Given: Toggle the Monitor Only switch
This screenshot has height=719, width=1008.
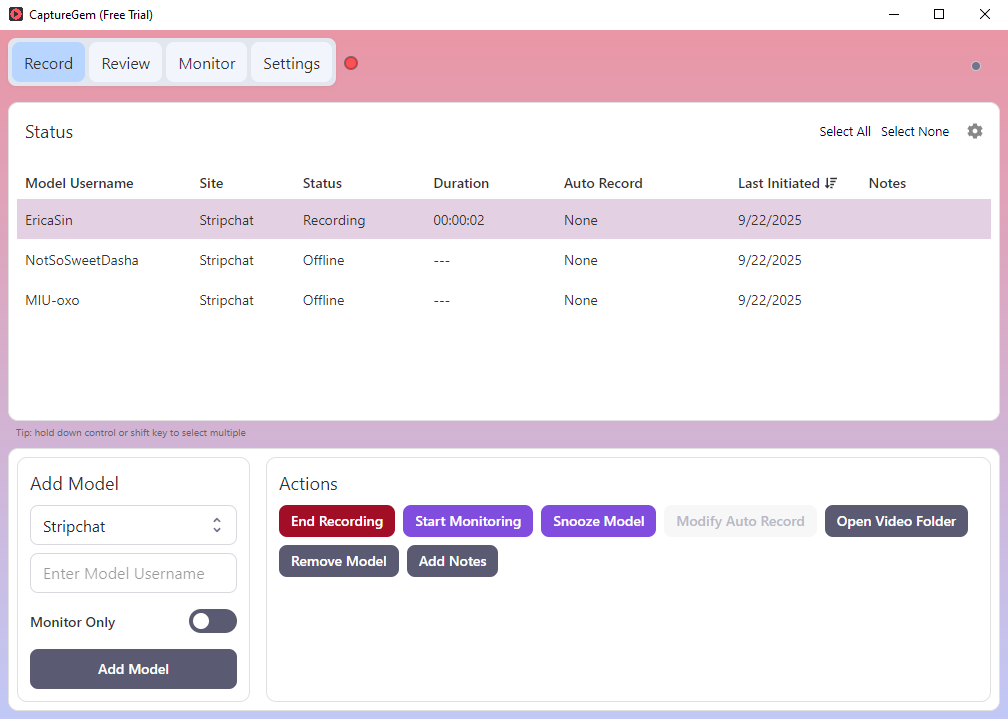Looking at the screenshot, I should (x=212, y=621).
